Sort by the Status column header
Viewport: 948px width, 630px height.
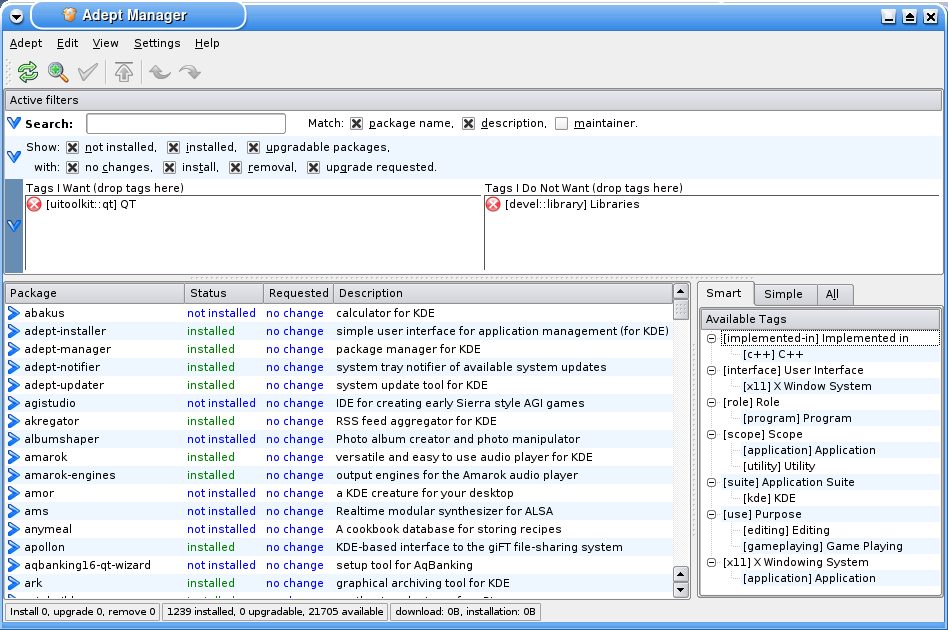click(224, 293)
